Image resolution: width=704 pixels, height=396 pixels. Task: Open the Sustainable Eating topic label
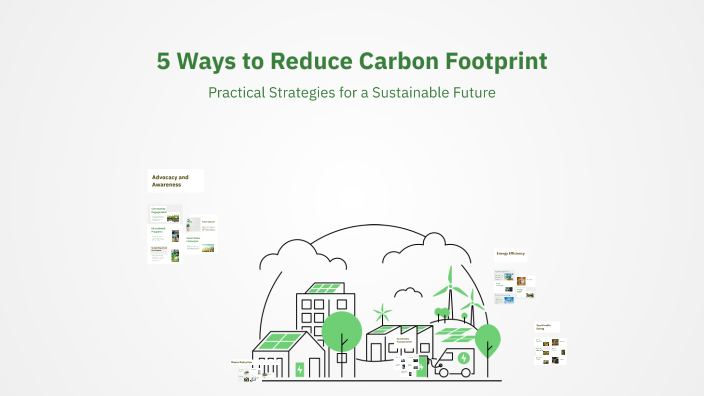547,327
